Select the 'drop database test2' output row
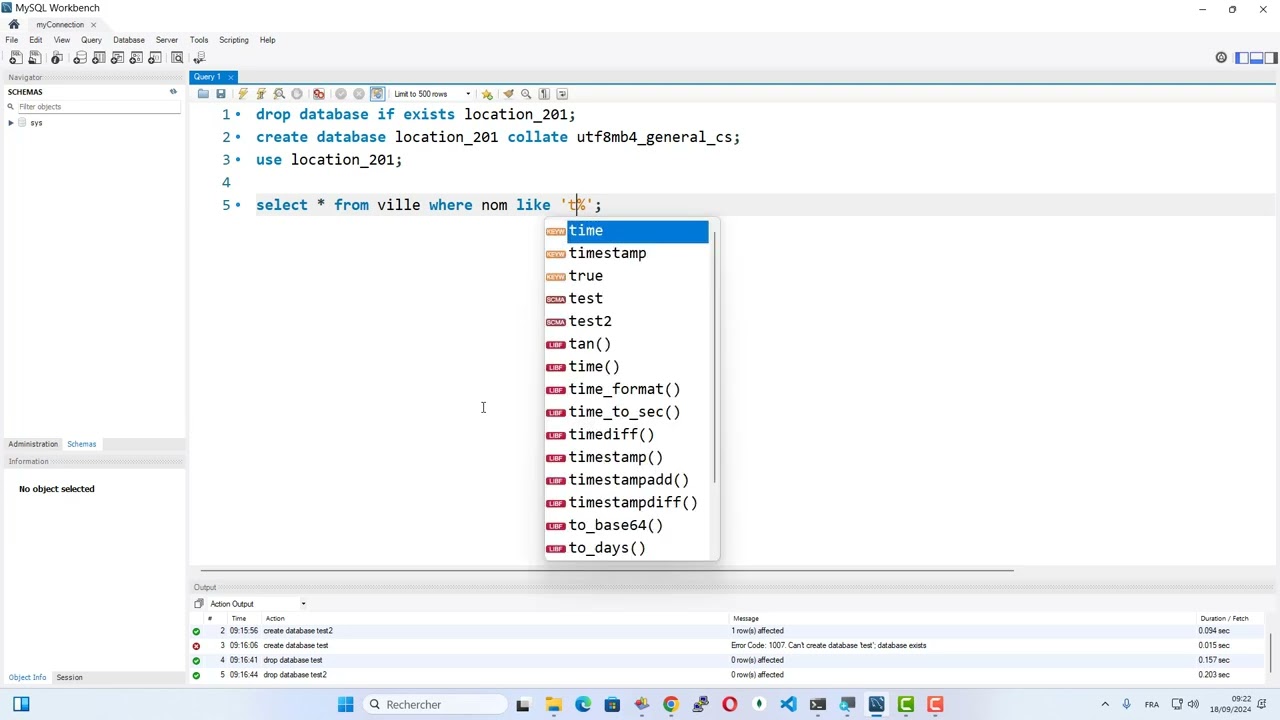1280x720 pixels. (728, 675)
